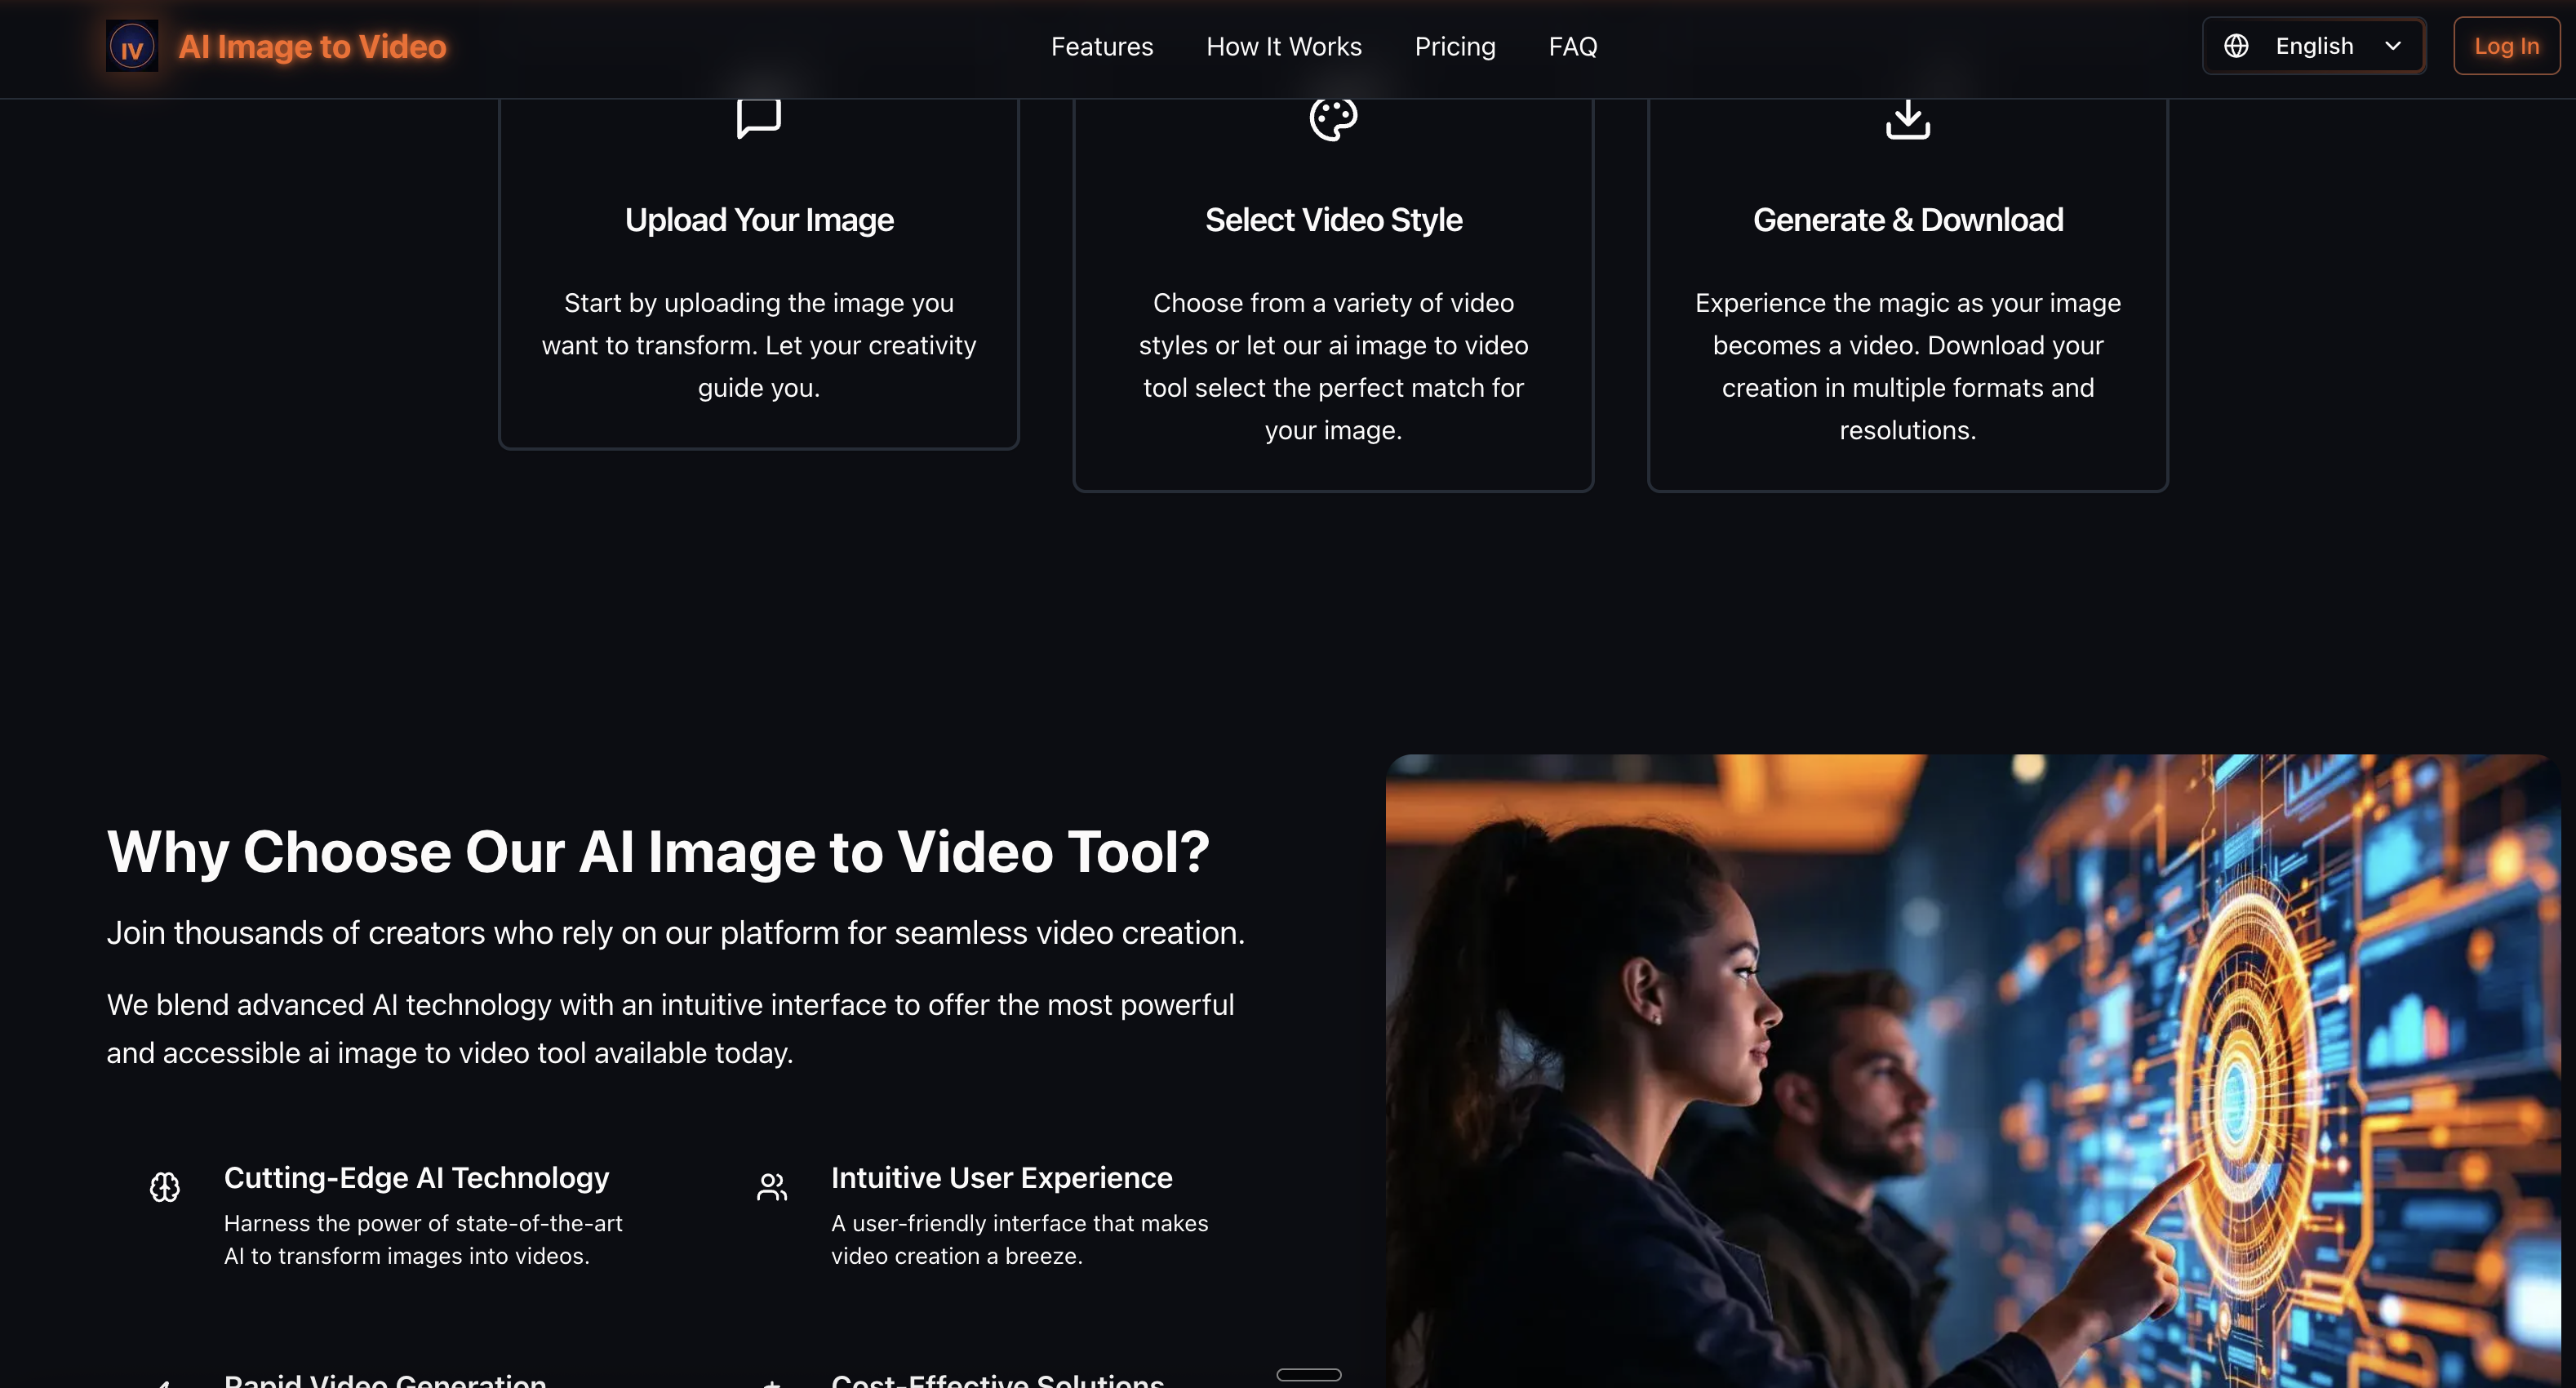Click the brain icon beside Cutting-Edge AI Technology

(165, 1188)
